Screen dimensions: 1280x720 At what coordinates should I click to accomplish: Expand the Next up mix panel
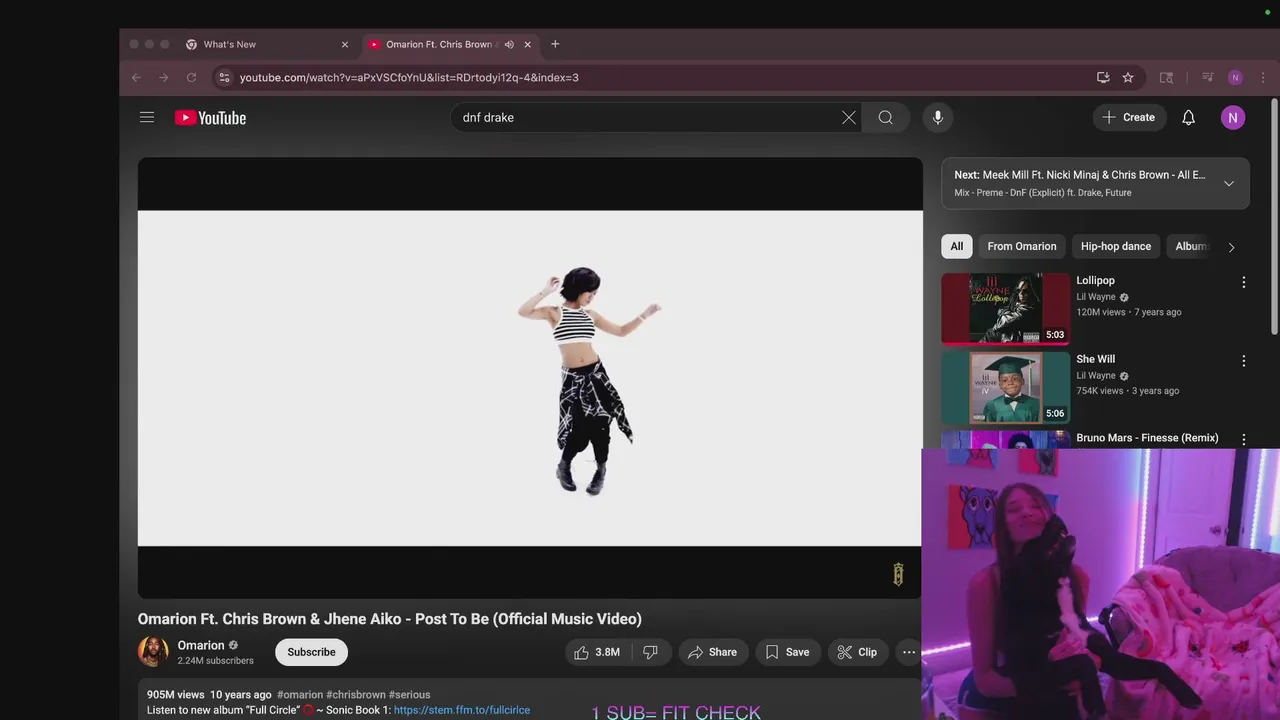tap(1228, 183)
